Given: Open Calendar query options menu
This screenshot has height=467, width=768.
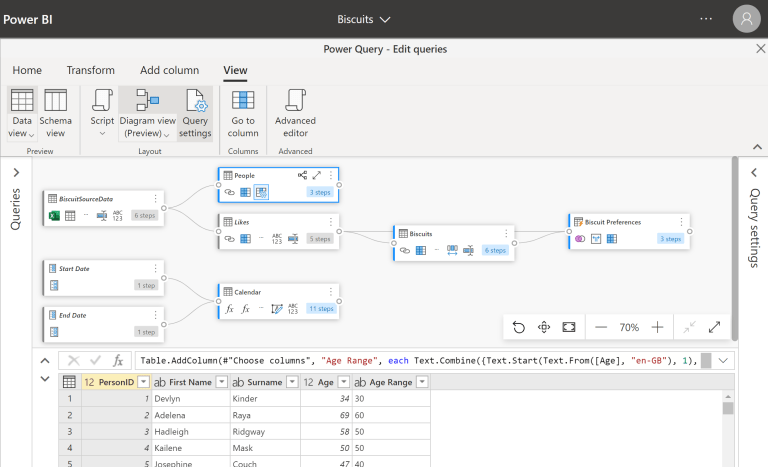Looking at the screenshot, I should (331, 292).
